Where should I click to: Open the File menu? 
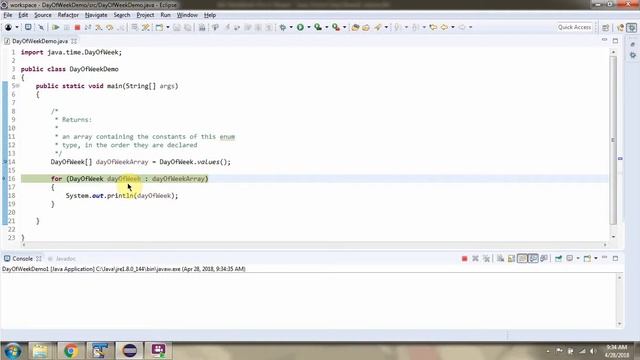pyautogui.click(x=8, y=15)
